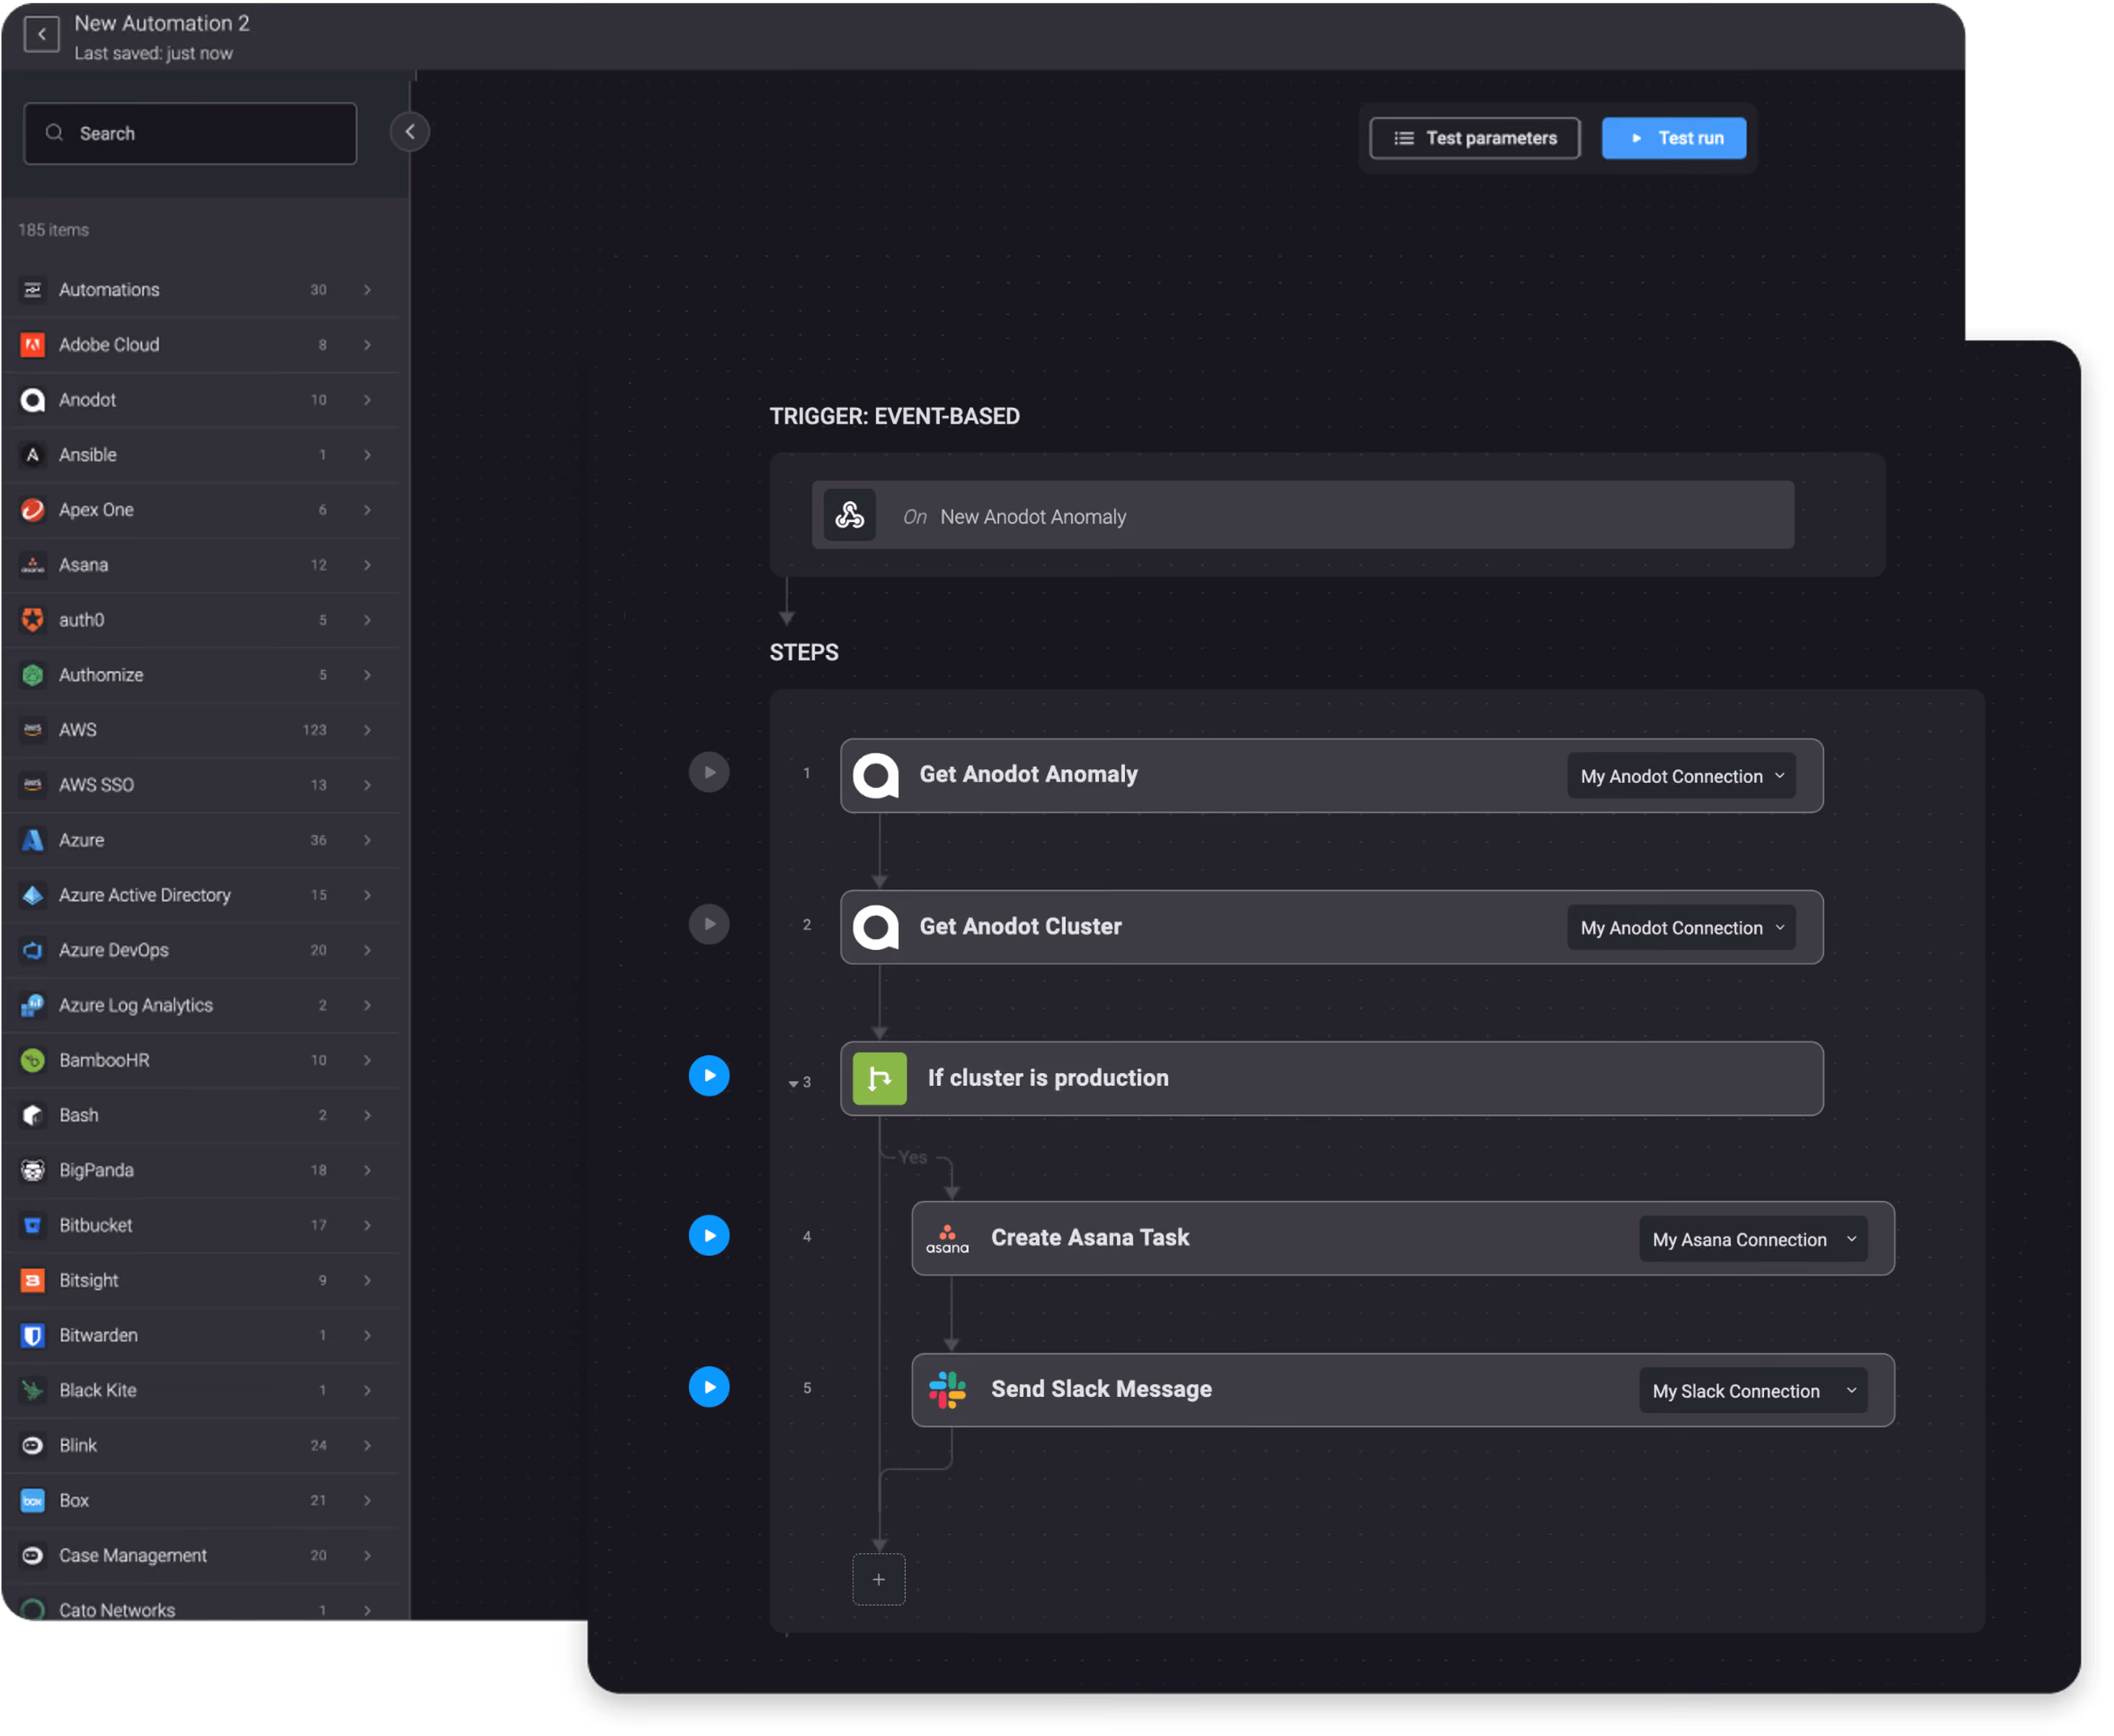Click the Bitwarden shield icon
2114x1736 pixels.
point(33,1335)
